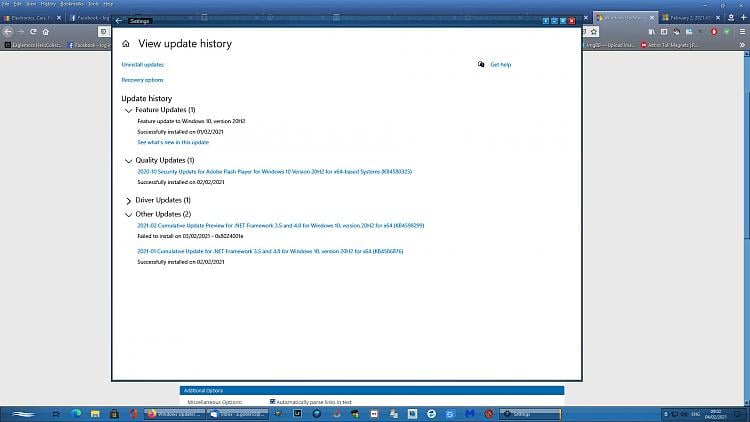
Task: Collapse the Other Updates (2) section
Action: tap(128, 215)
